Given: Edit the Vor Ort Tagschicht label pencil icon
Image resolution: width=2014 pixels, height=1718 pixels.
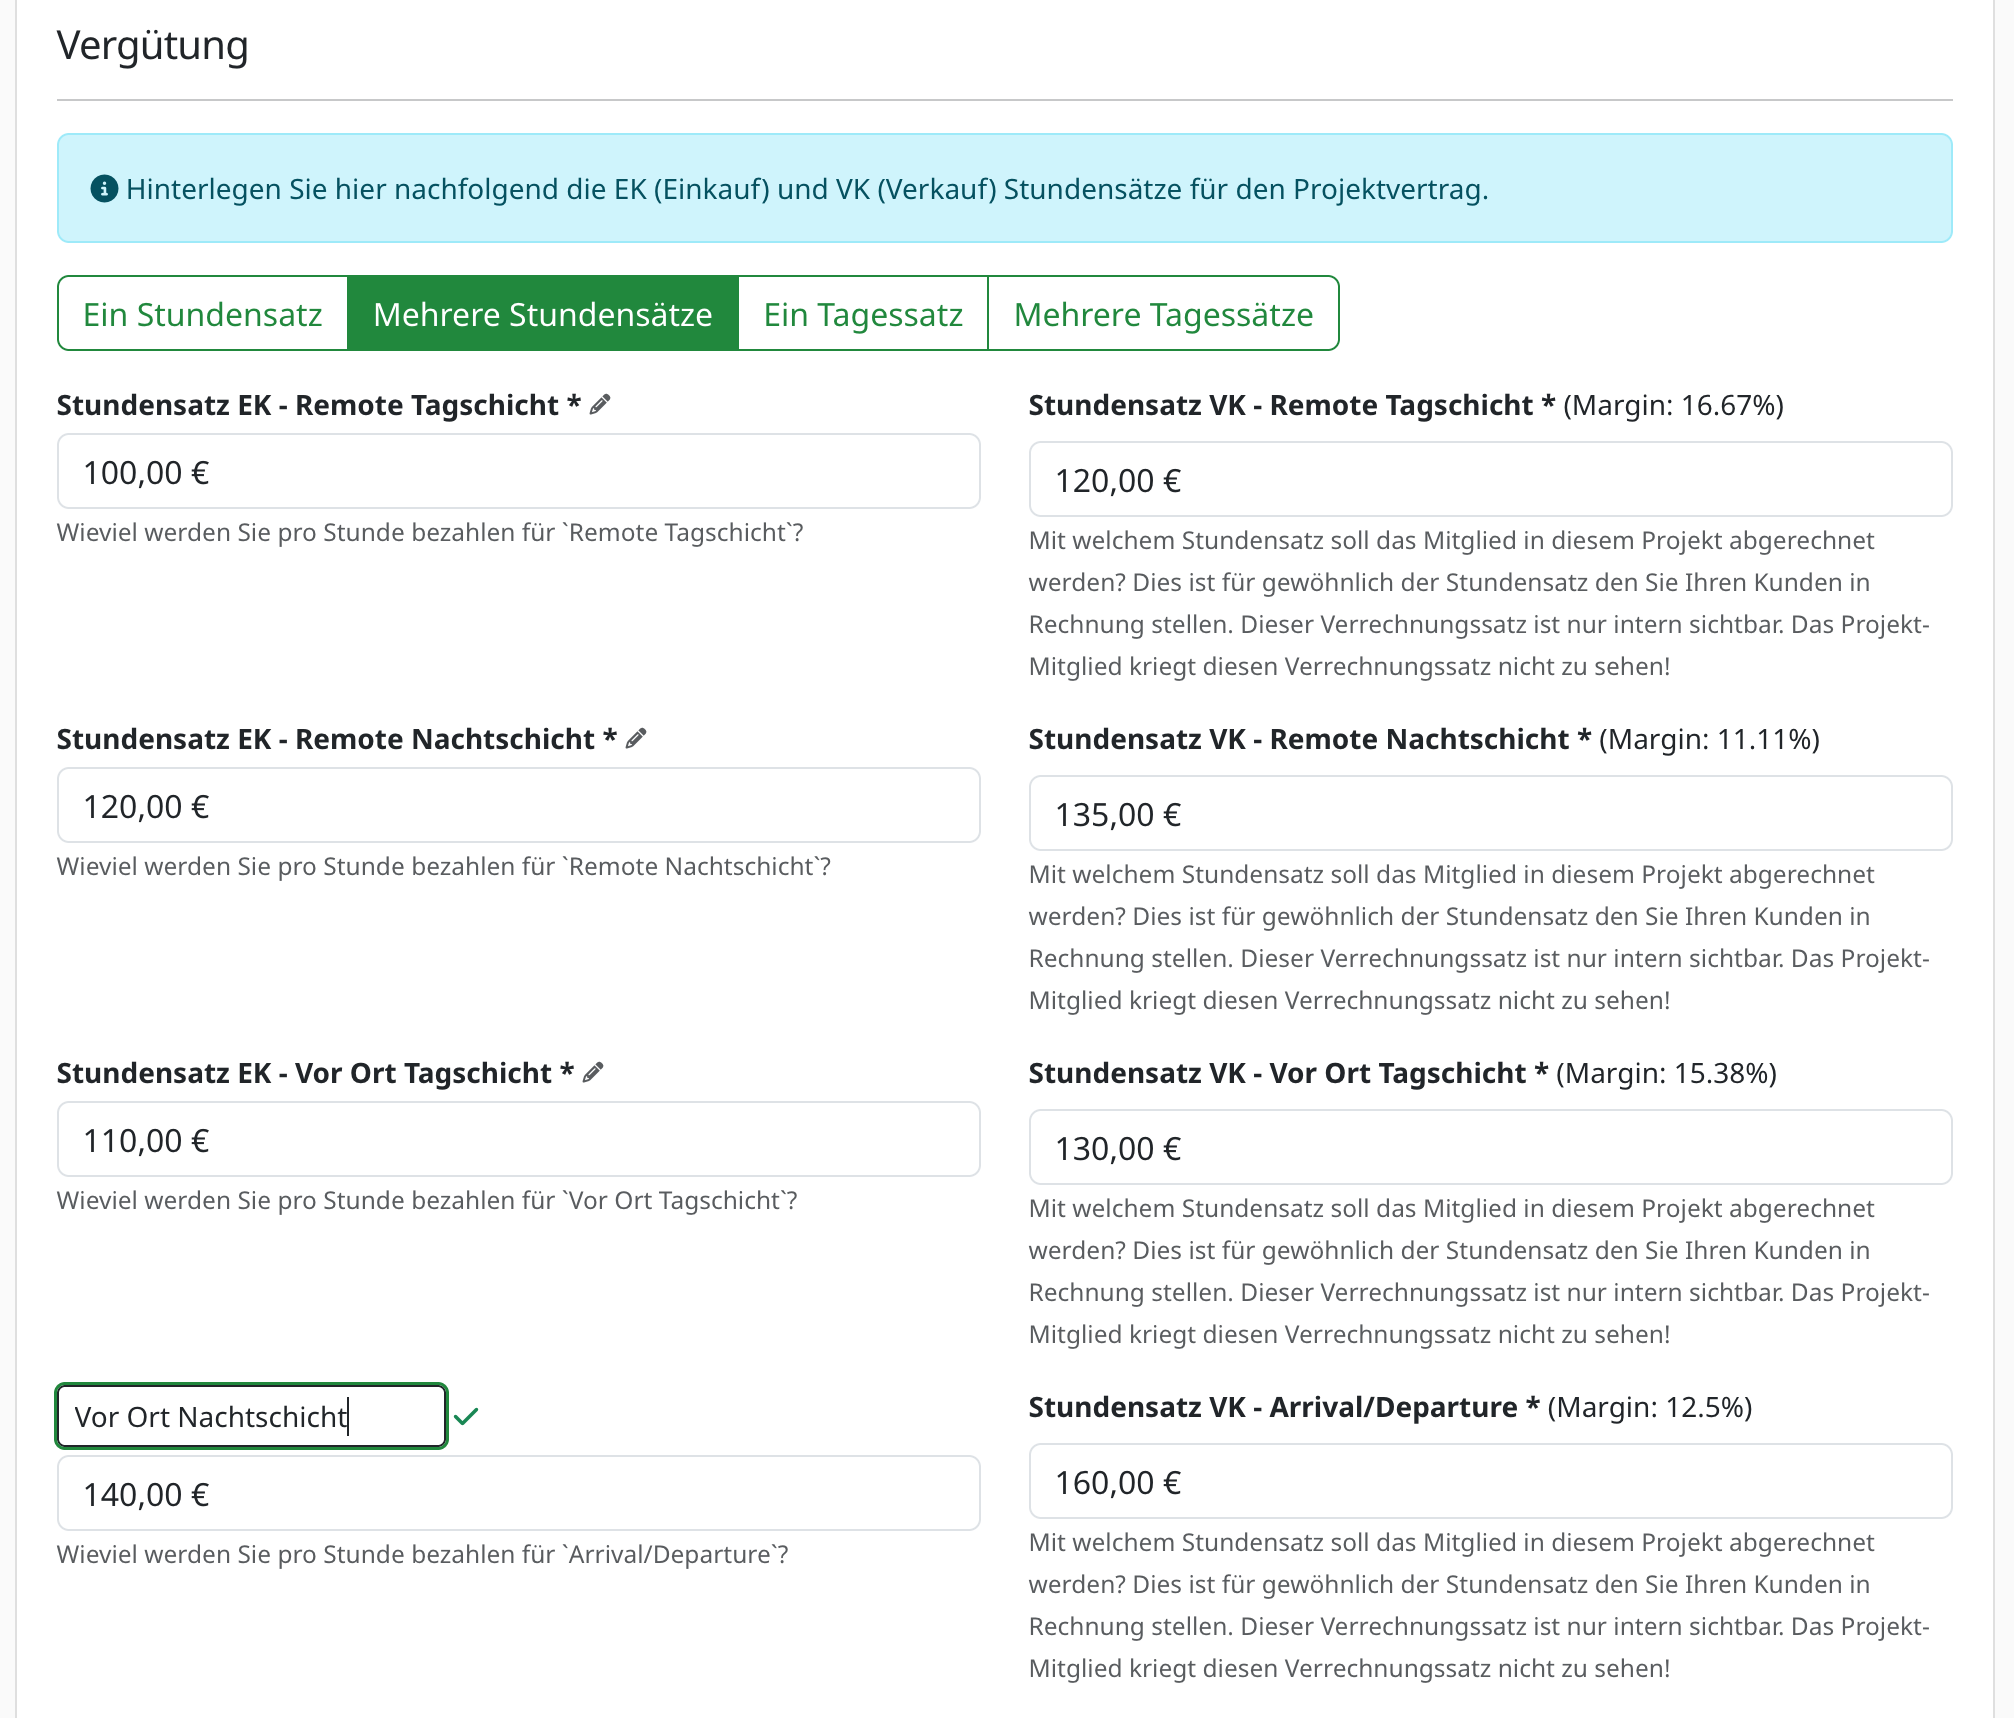Looking at the screenshot, I should coord(593,1073).
